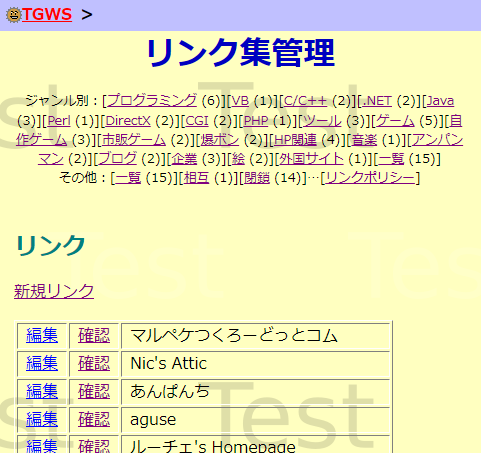This screenshot has height=453, width=481.
Task: Open the TGWS home link
Action: point(47,15)
